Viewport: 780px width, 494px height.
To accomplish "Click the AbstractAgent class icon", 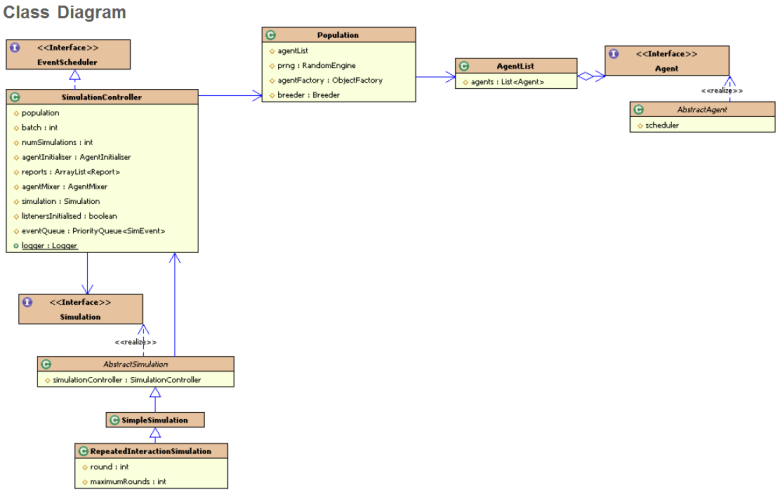I will 639,109.
